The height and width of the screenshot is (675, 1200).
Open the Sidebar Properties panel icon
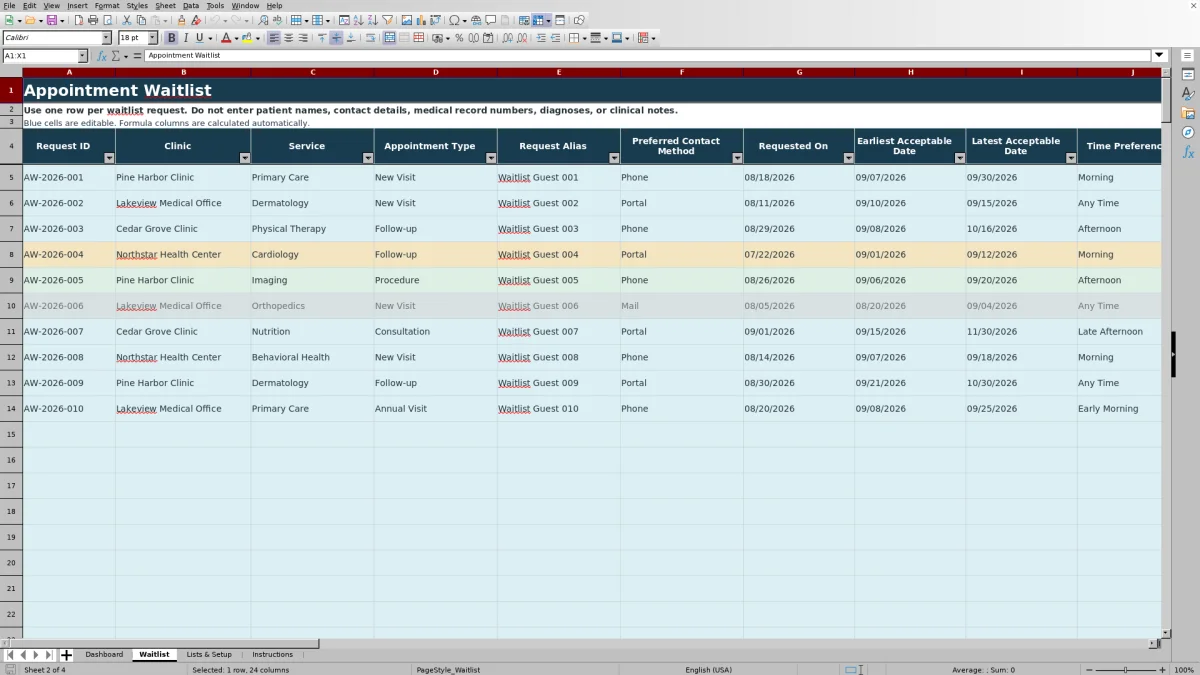pyautogui.click(x=1188, y=75)
